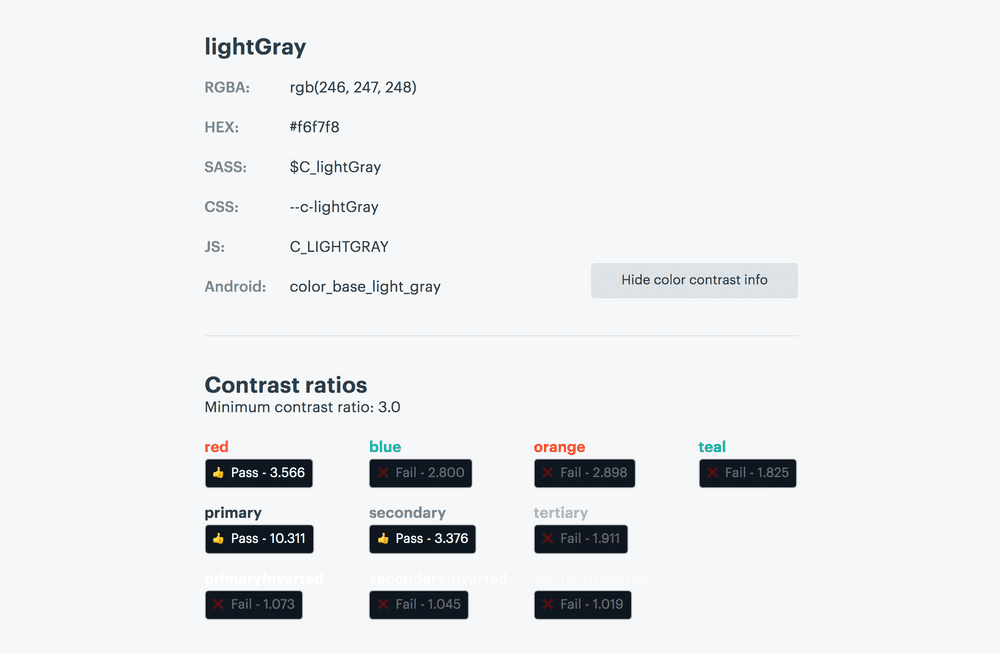Click the lightGray page heading
This screenshot has height=653, width=1000.
[x=255, y=46]
